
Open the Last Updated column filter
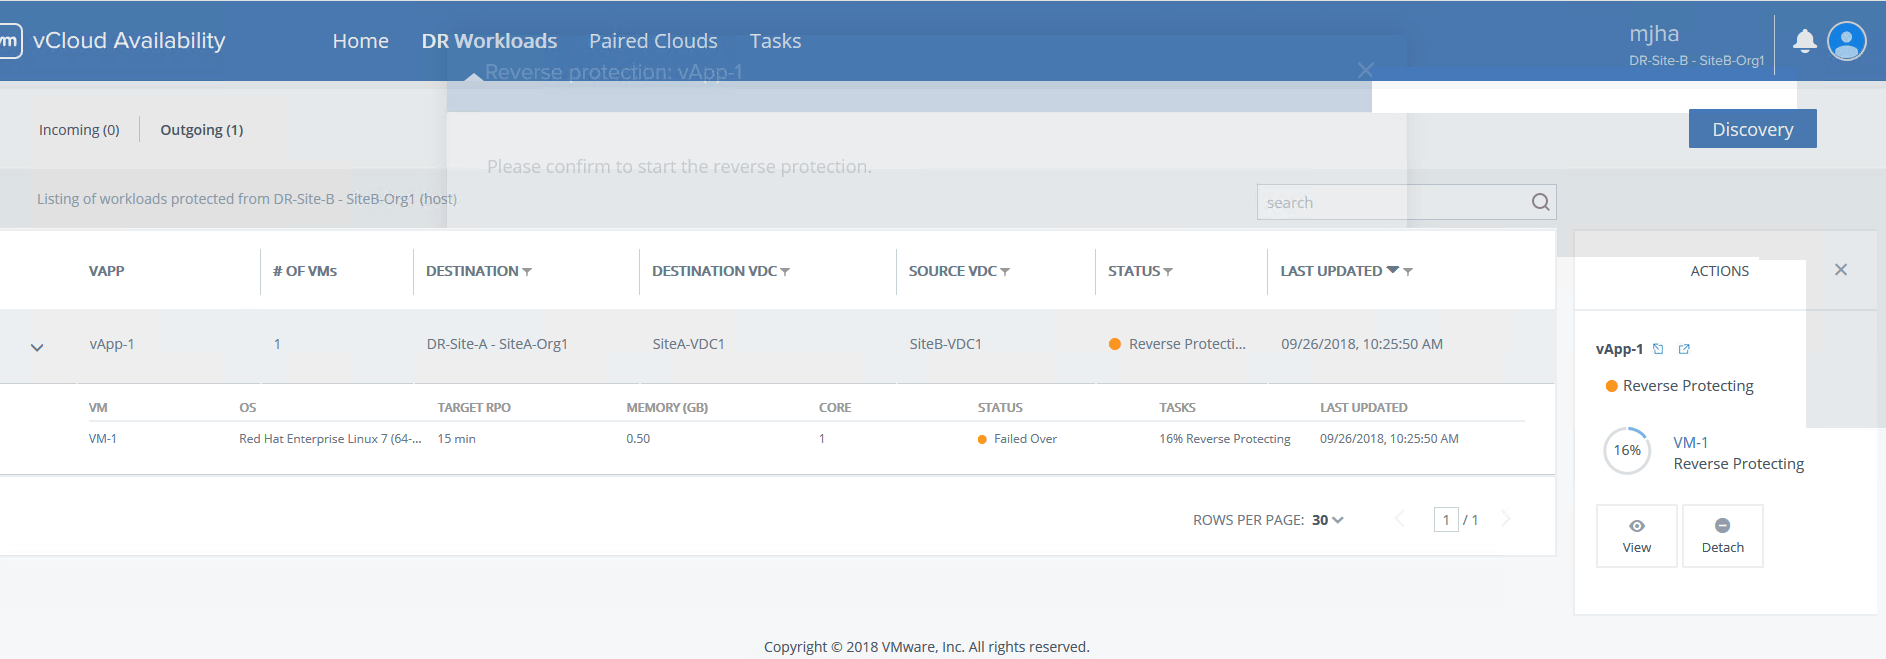click(1408, 272)
